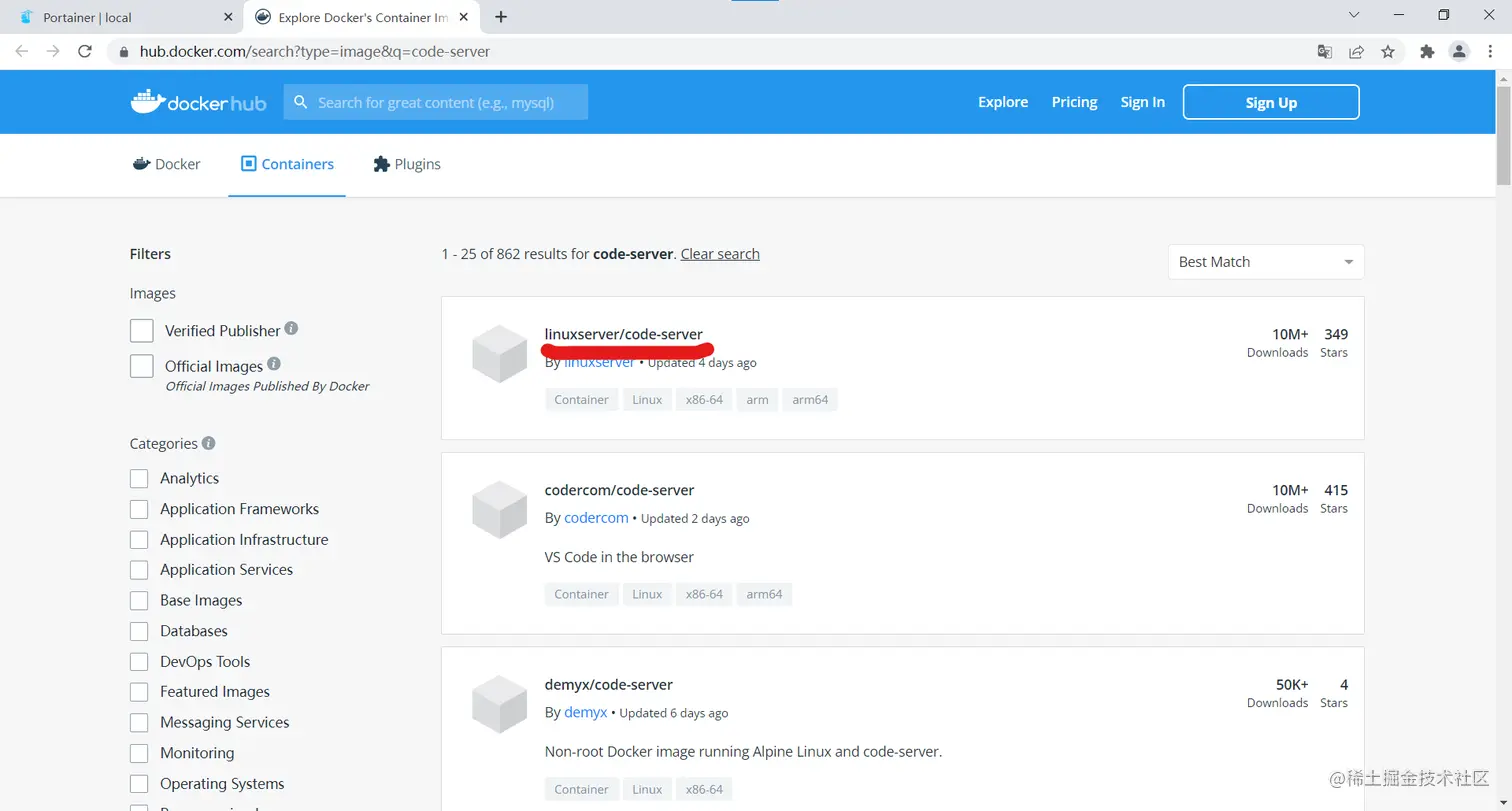Click Sign In in the header

pyautogui.click(x=1143, y=102)
